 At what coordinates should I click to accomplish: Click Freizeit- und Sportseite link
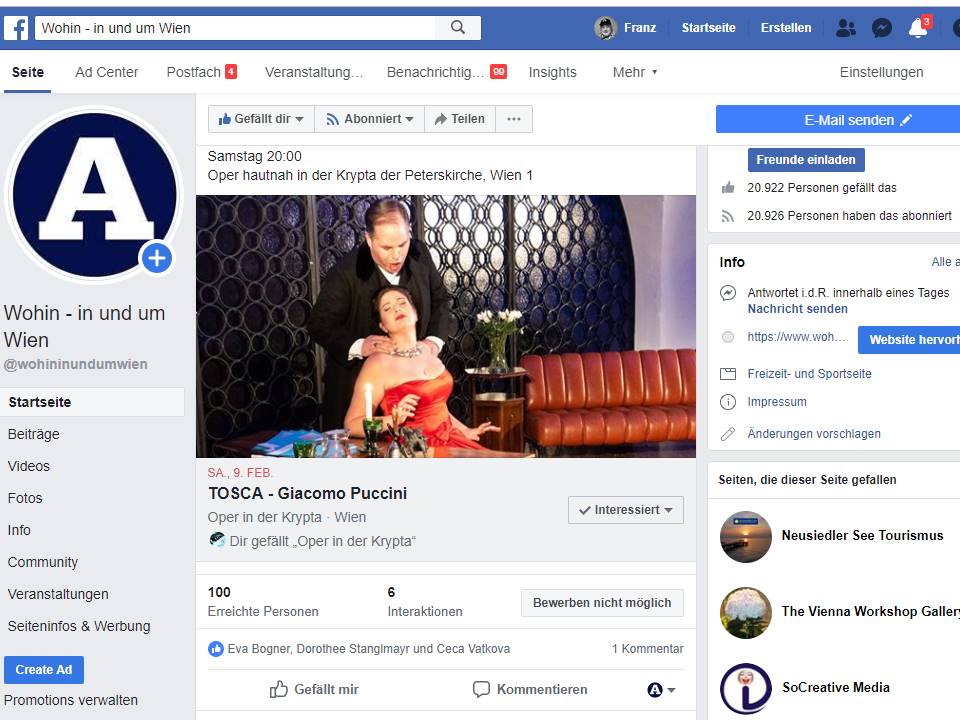[809, 374]
